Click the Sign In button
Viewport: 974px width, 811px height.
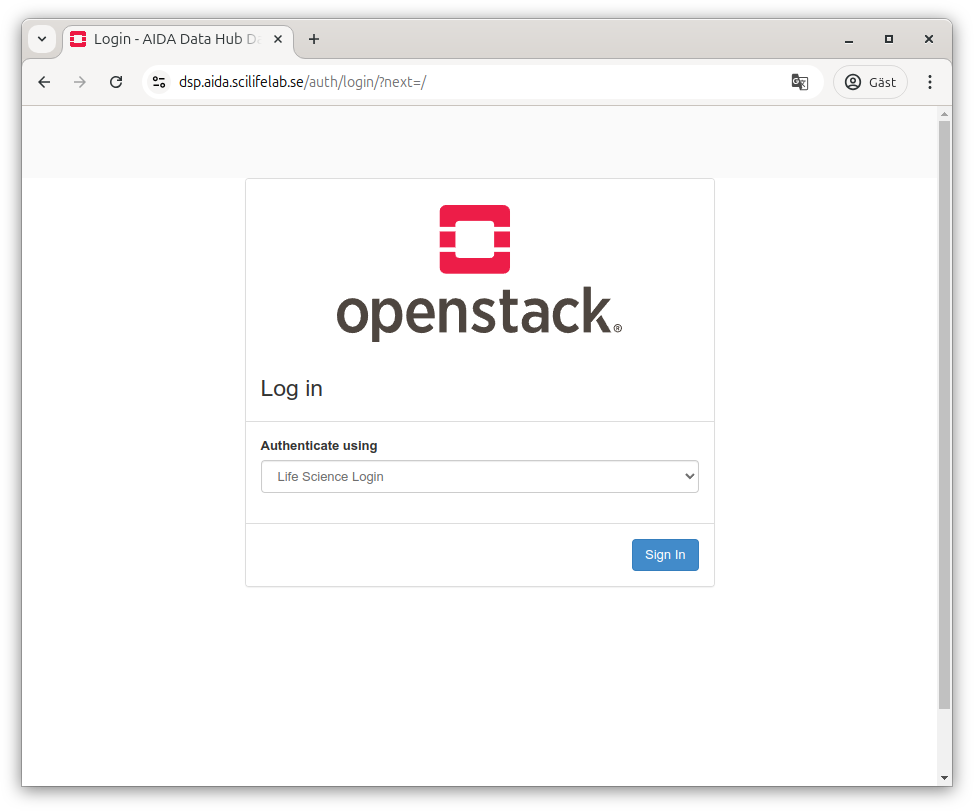pyautogui.click(x=665, y=555)
